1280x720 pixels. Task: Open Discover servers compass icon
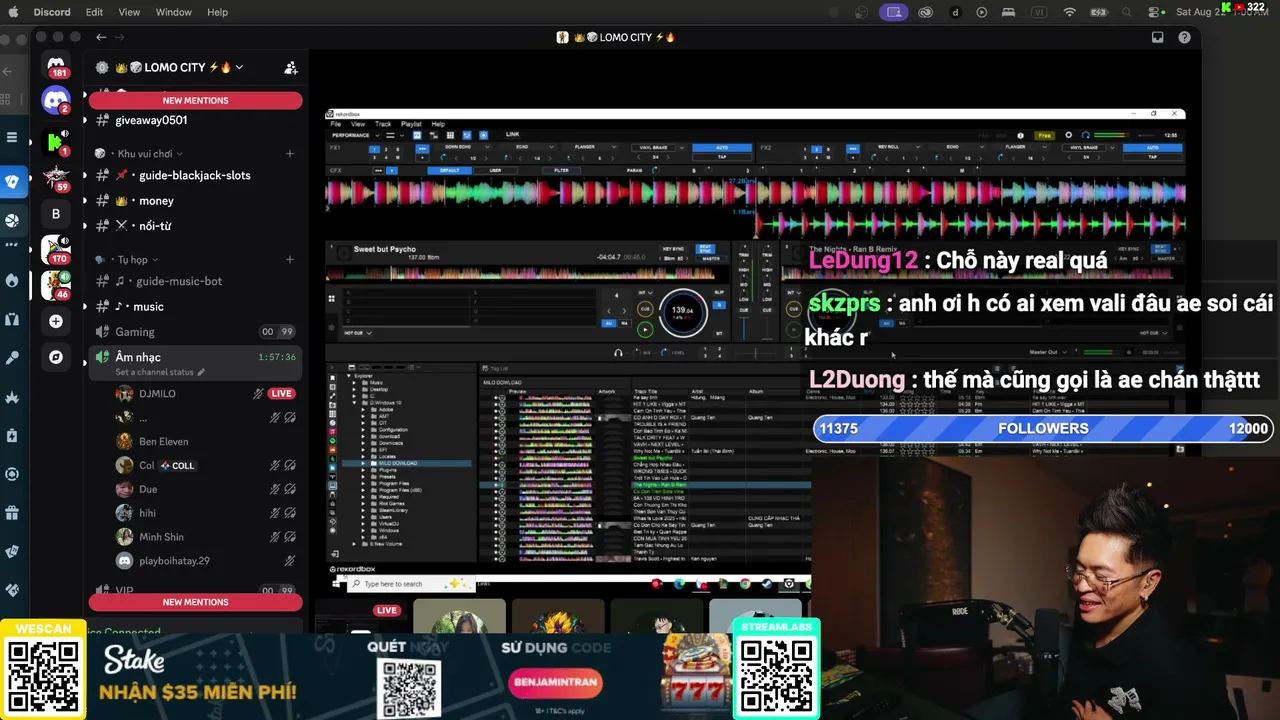[x=56, y=357]
